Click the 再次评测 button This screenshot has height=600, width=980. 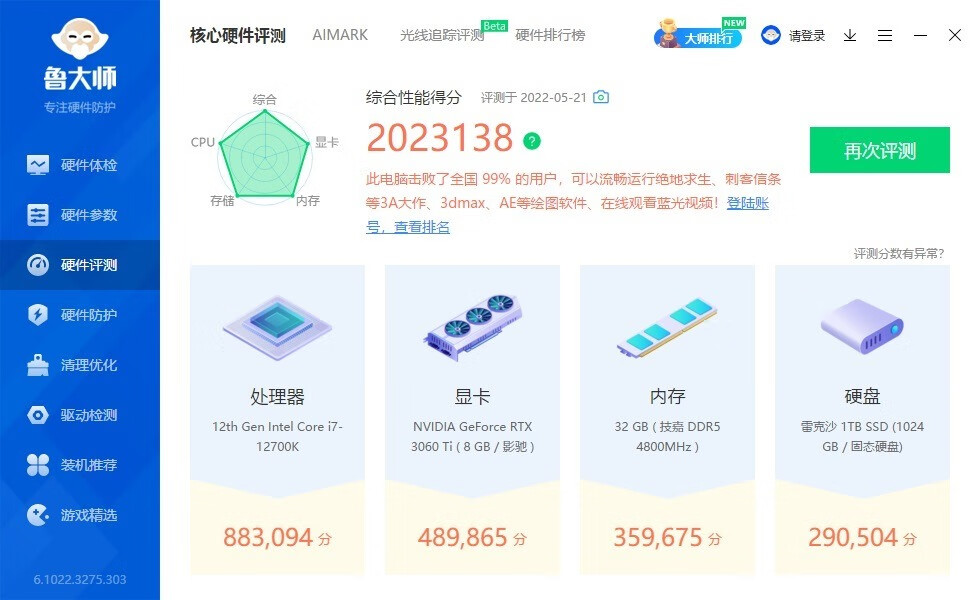click(879, 150)
